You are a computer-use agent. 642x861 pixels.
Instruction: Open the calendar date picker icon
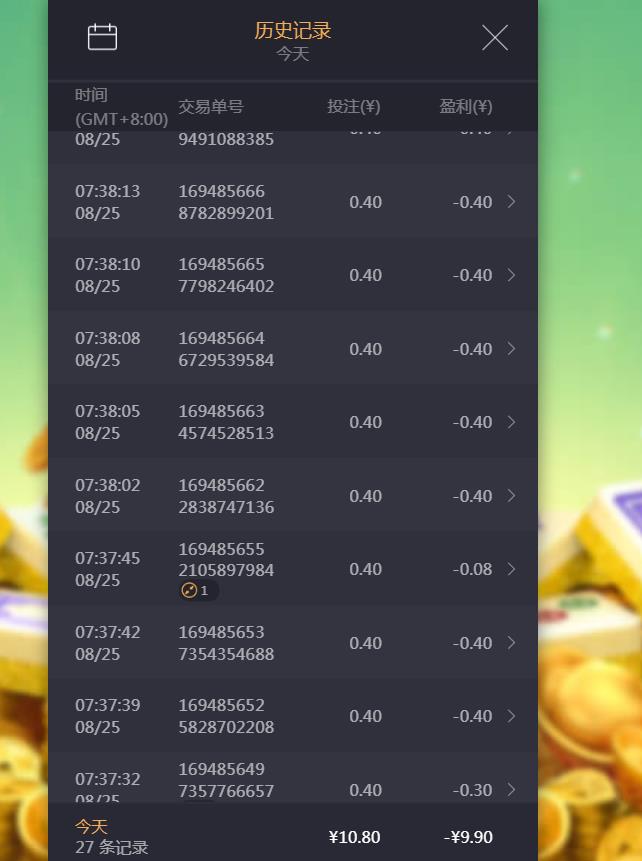pyautogui.click(x=103, y=37)
